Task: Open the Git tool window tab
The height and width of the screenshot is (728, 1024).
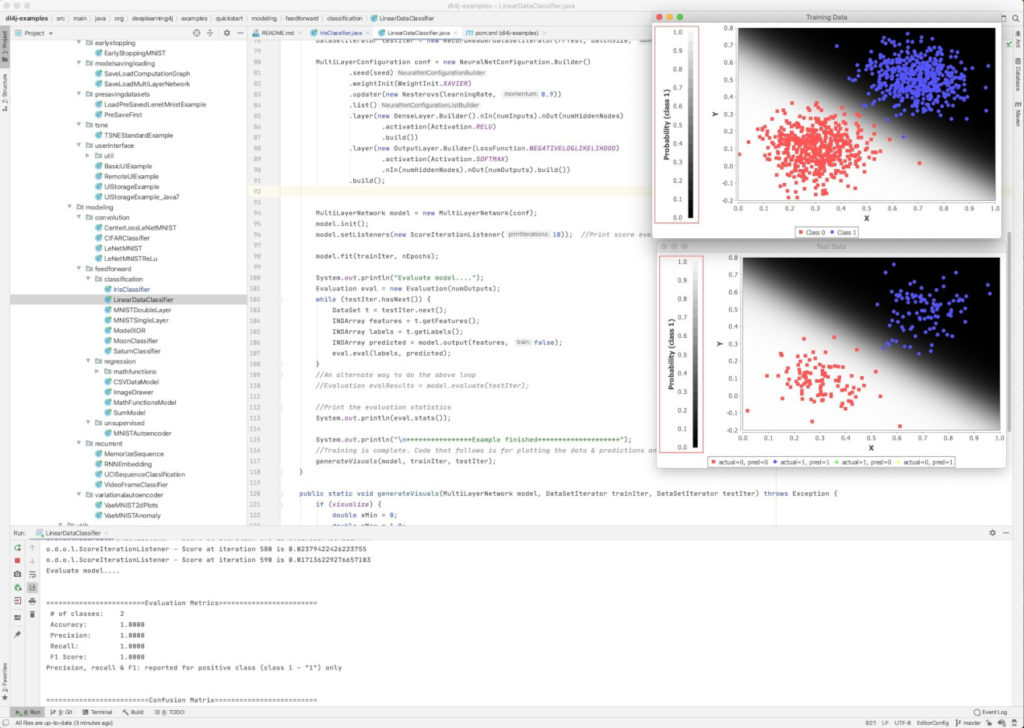Action: click(x=61, y=712)
